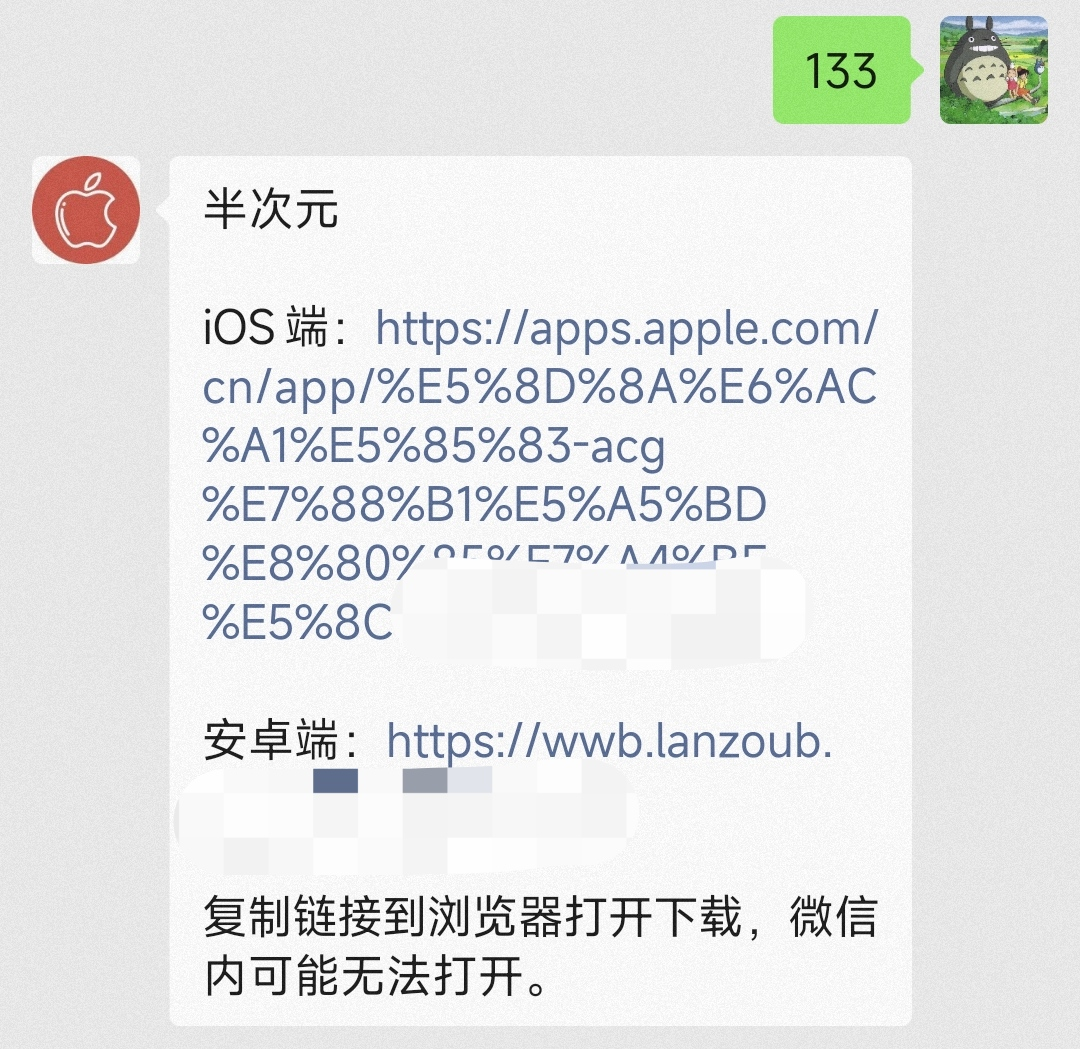Tap the 安卓端 label
Screen dimensions: 1080x1049
(271, 740)
